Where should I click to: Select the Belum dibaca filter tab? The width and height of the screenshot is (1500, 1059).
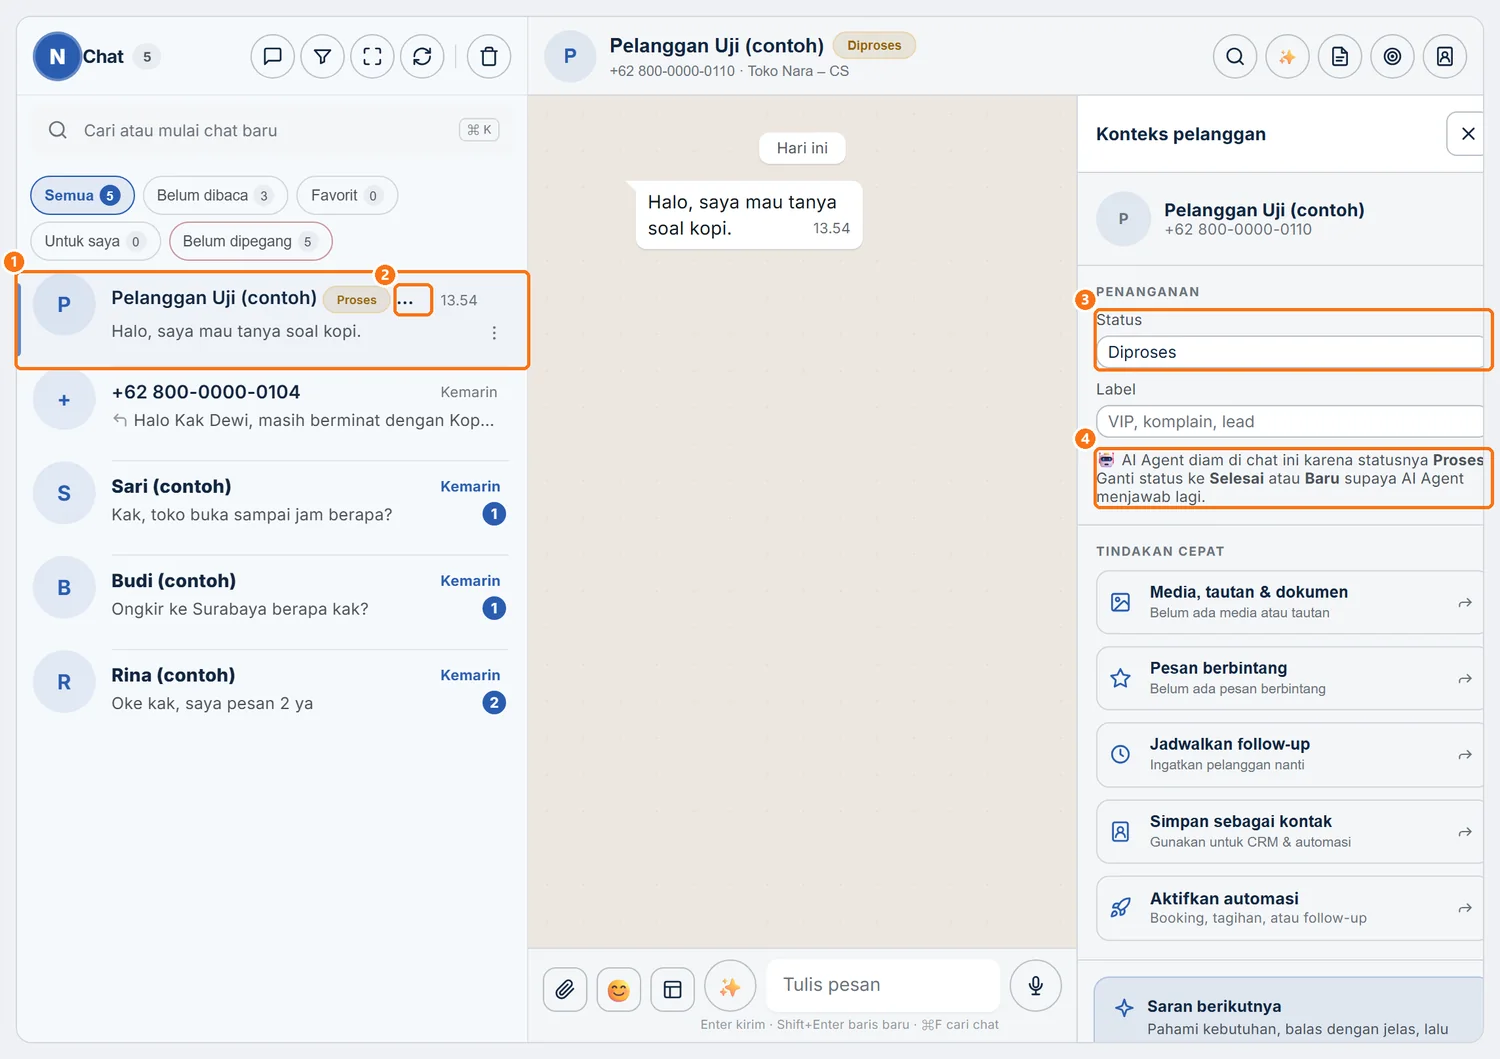(215, 195)
